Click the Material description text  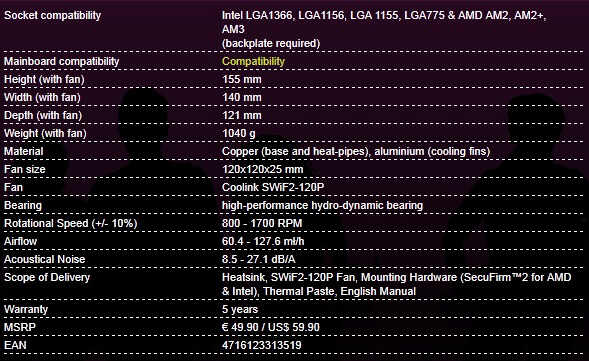click(356, 151)
